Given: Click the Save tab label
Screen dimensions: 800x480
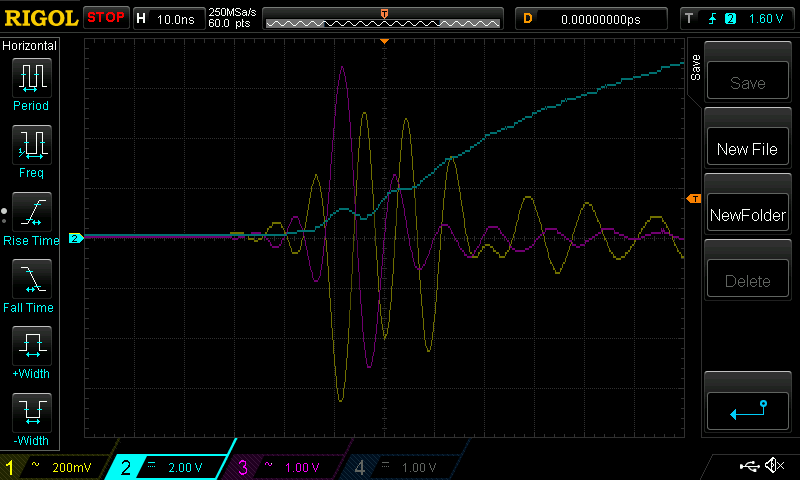Looking at the screenshot, I should tap(695, 68).
